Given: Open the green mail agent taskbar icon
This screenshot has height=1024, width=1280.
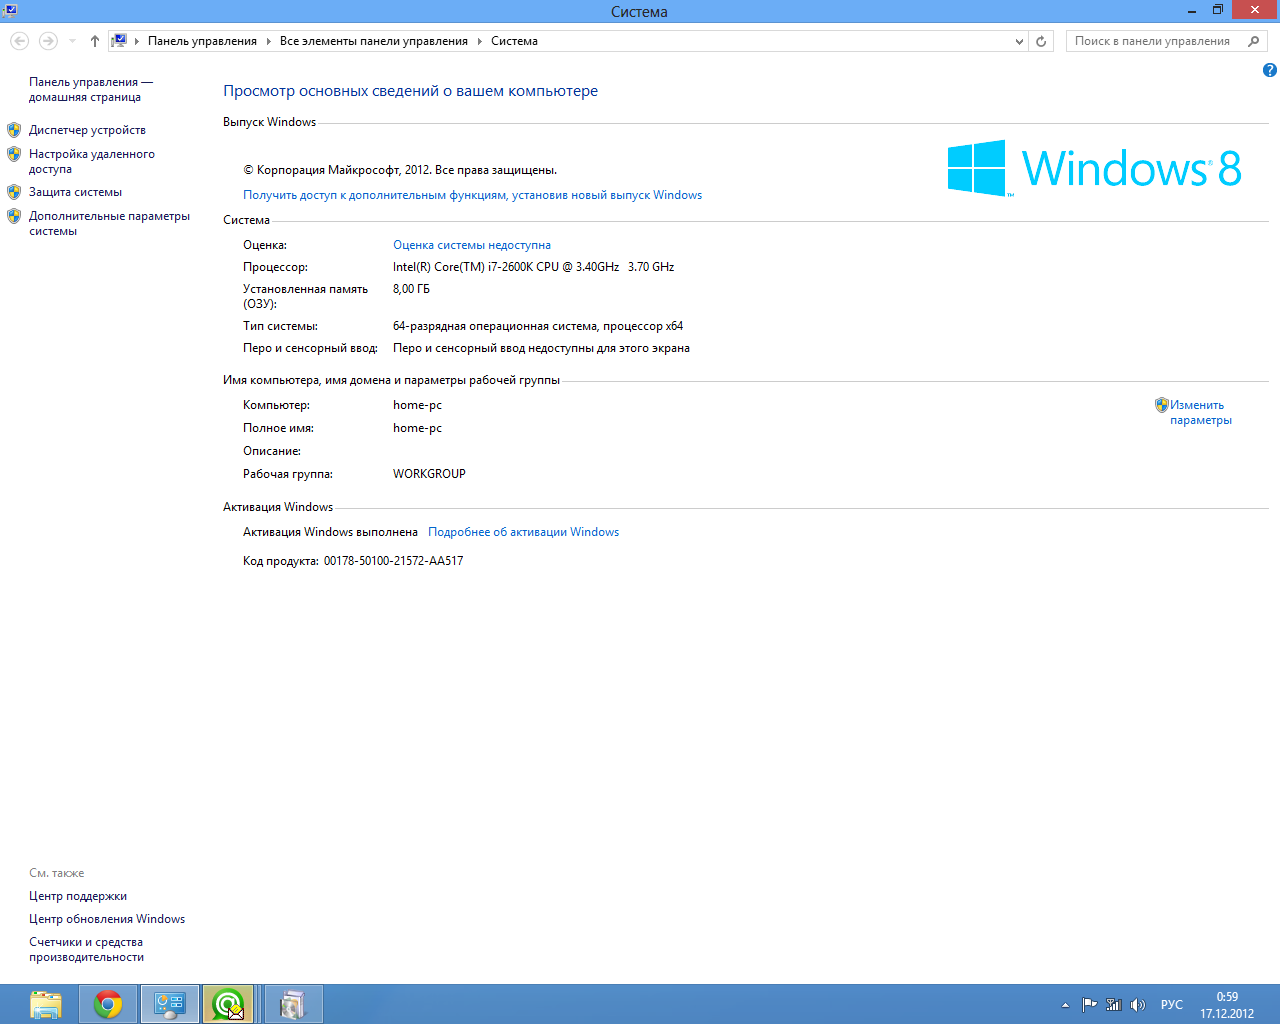Looking at the screenshot, I should (x=228, y=1004).
